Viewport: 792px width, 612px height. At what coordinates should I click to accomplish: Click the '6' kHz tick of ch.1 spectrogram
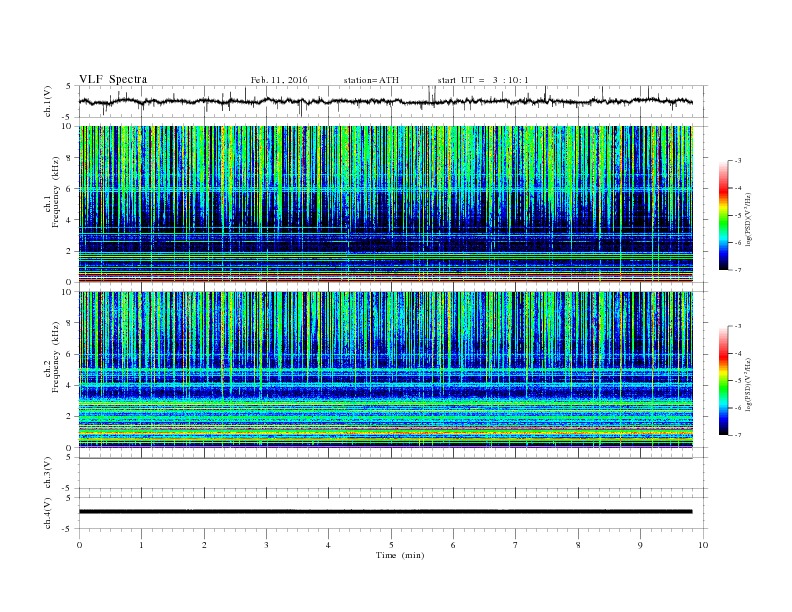[70, 189]
